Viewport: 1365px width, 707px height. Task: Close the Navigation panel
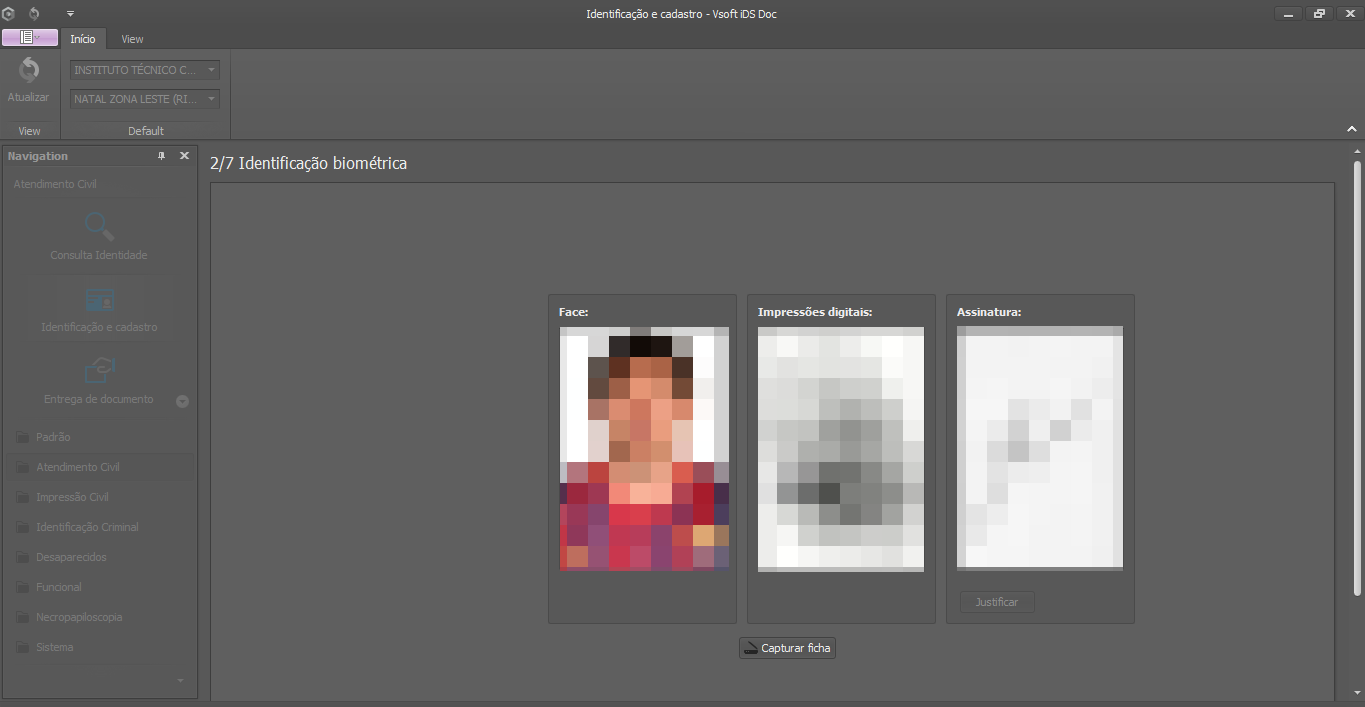[184, 156]
